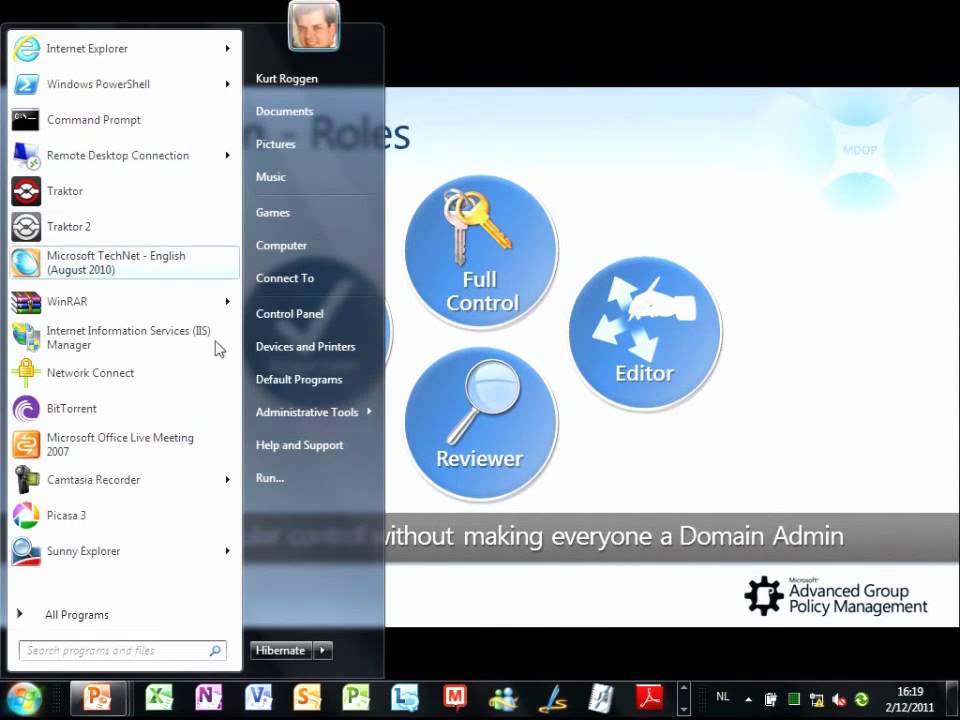Open All Programs list
The image size is (960, 720).
pyautogui.click(x=77, y=615)
